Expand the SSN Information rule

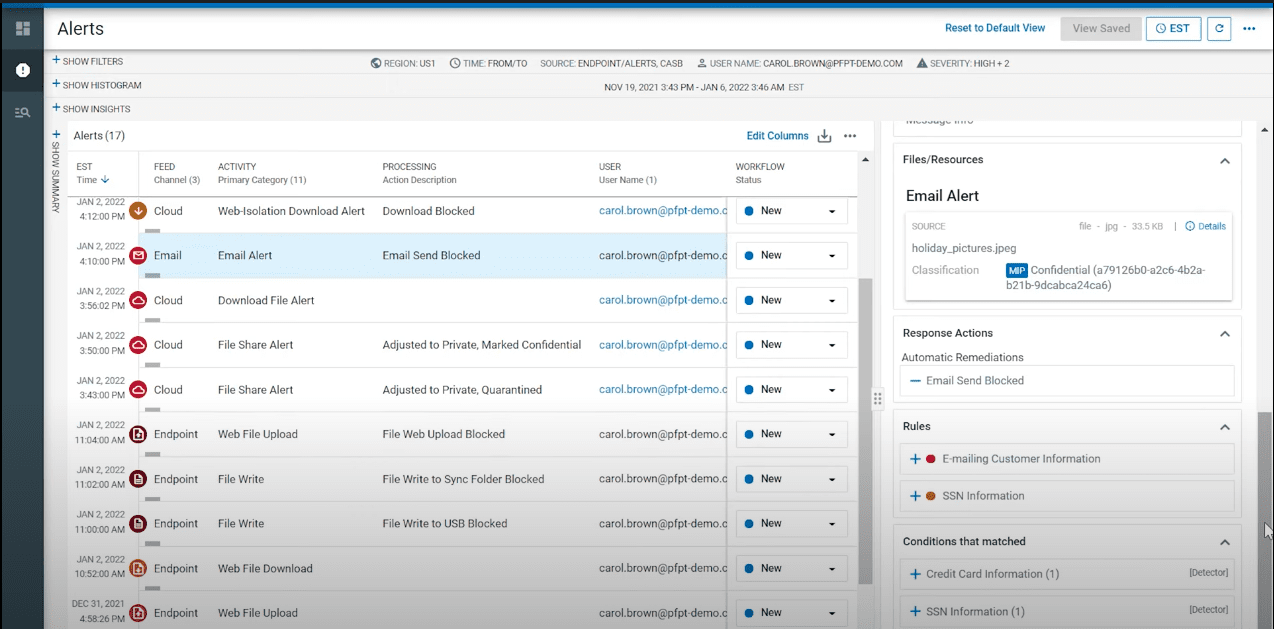click(x=913, y=495)
